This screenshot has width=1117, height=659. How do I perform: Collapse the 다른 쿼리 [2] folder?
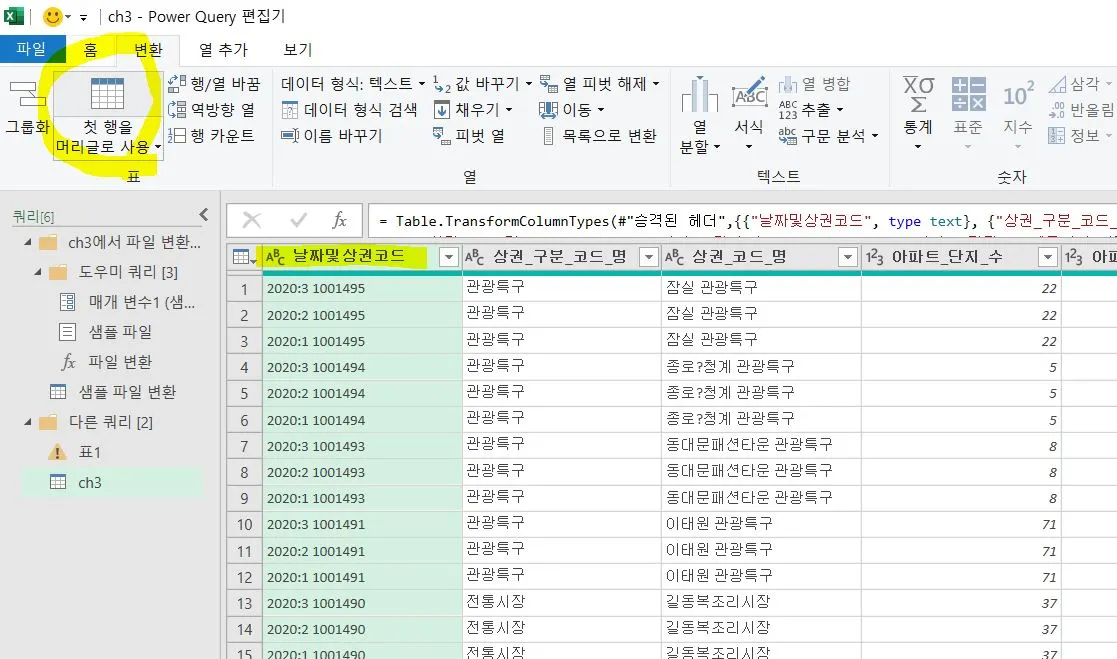(x=28, y=422)
